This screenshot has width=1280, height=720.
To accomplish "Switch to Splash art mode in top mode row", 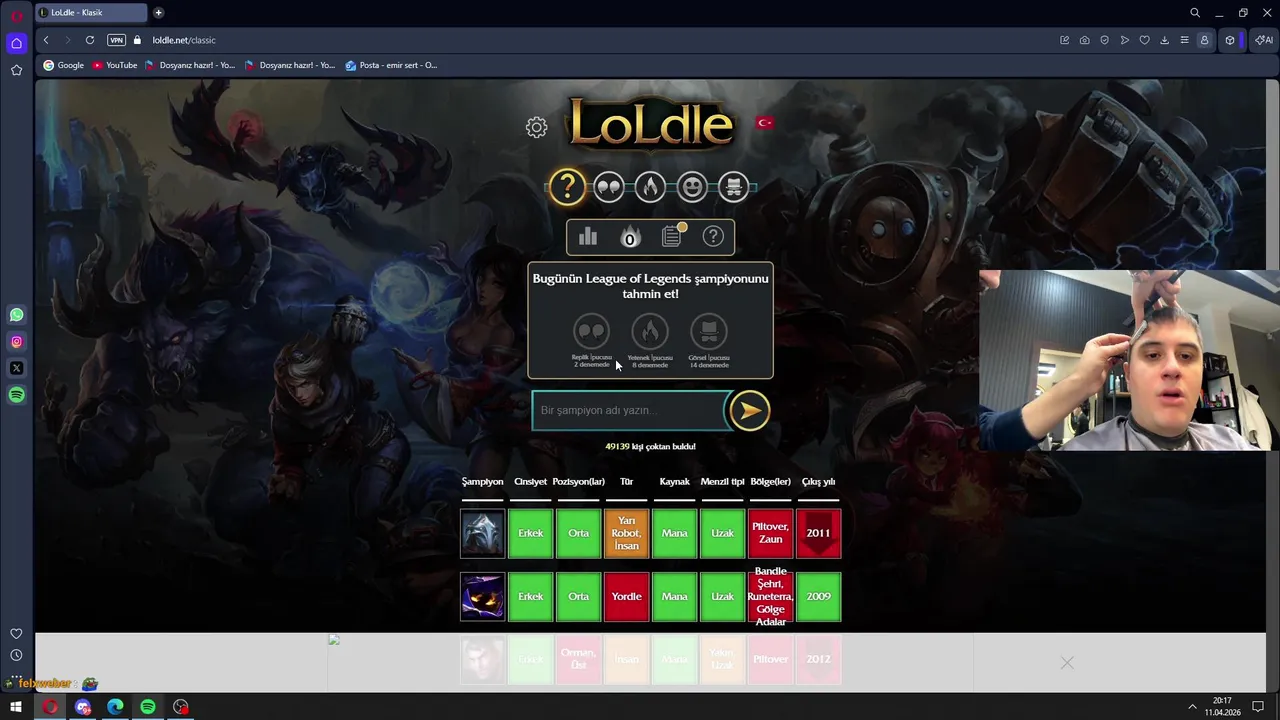I will 733,187.
